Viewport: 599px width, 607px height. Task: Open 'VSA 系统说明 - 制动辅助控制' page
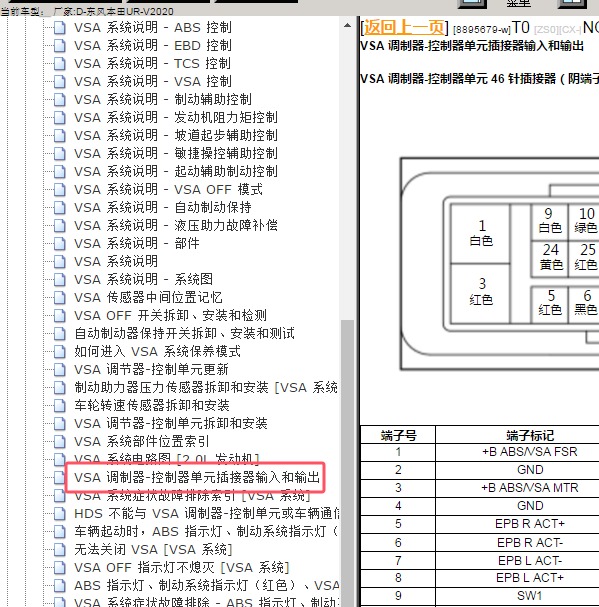[163, 99]
